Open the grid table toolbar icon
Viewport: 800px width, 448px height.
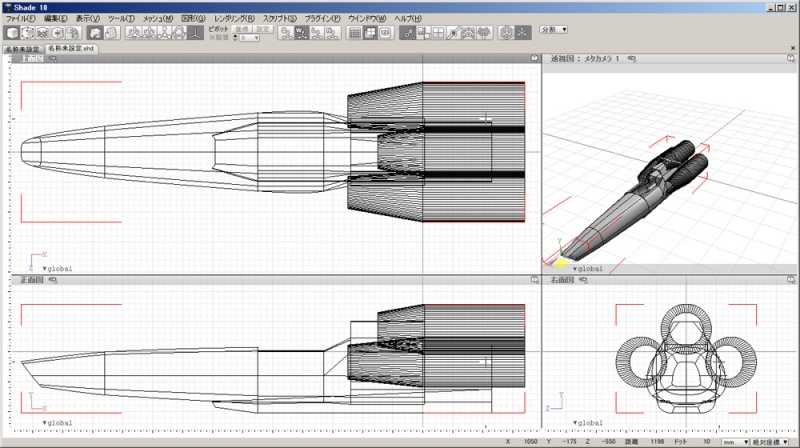pos(355,33)
